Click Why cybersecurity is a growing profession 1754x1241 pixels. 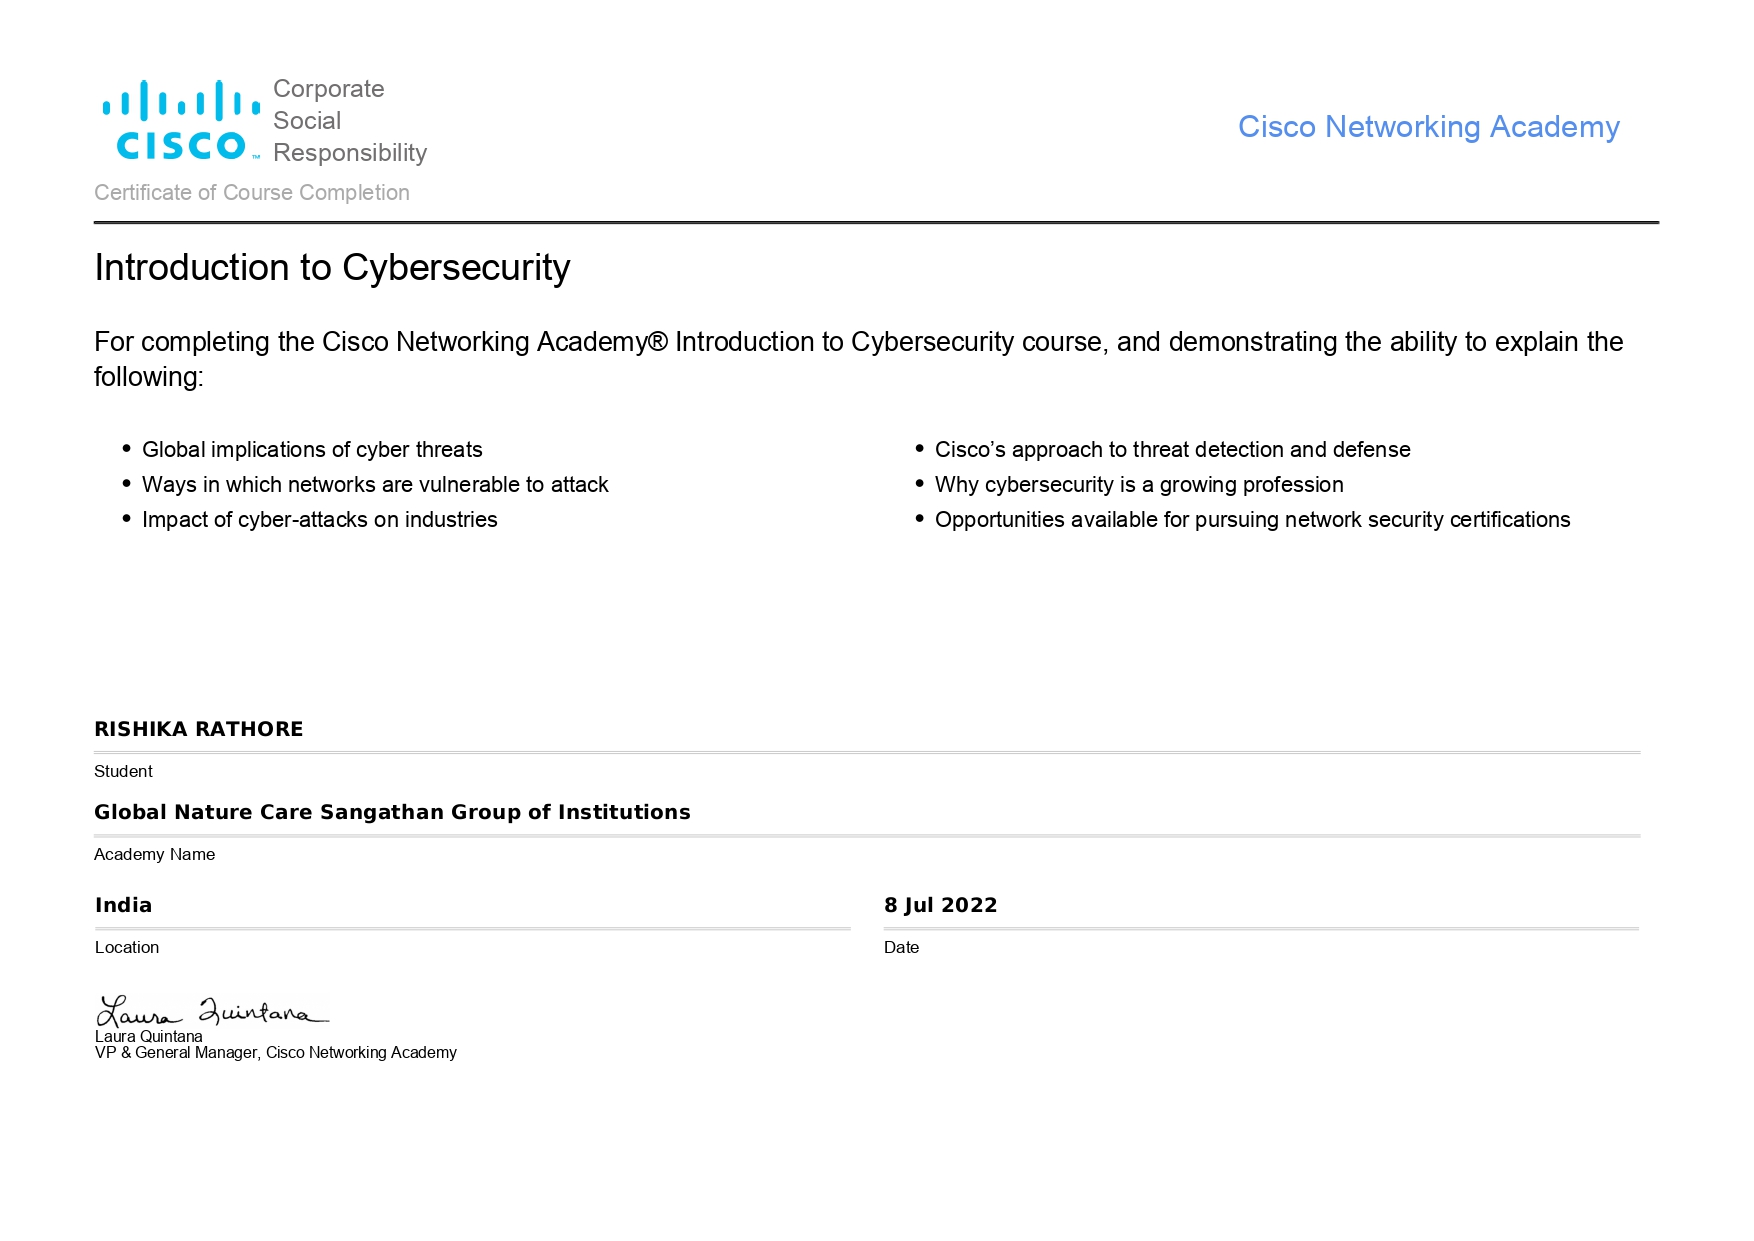(x=1139, y=485)
